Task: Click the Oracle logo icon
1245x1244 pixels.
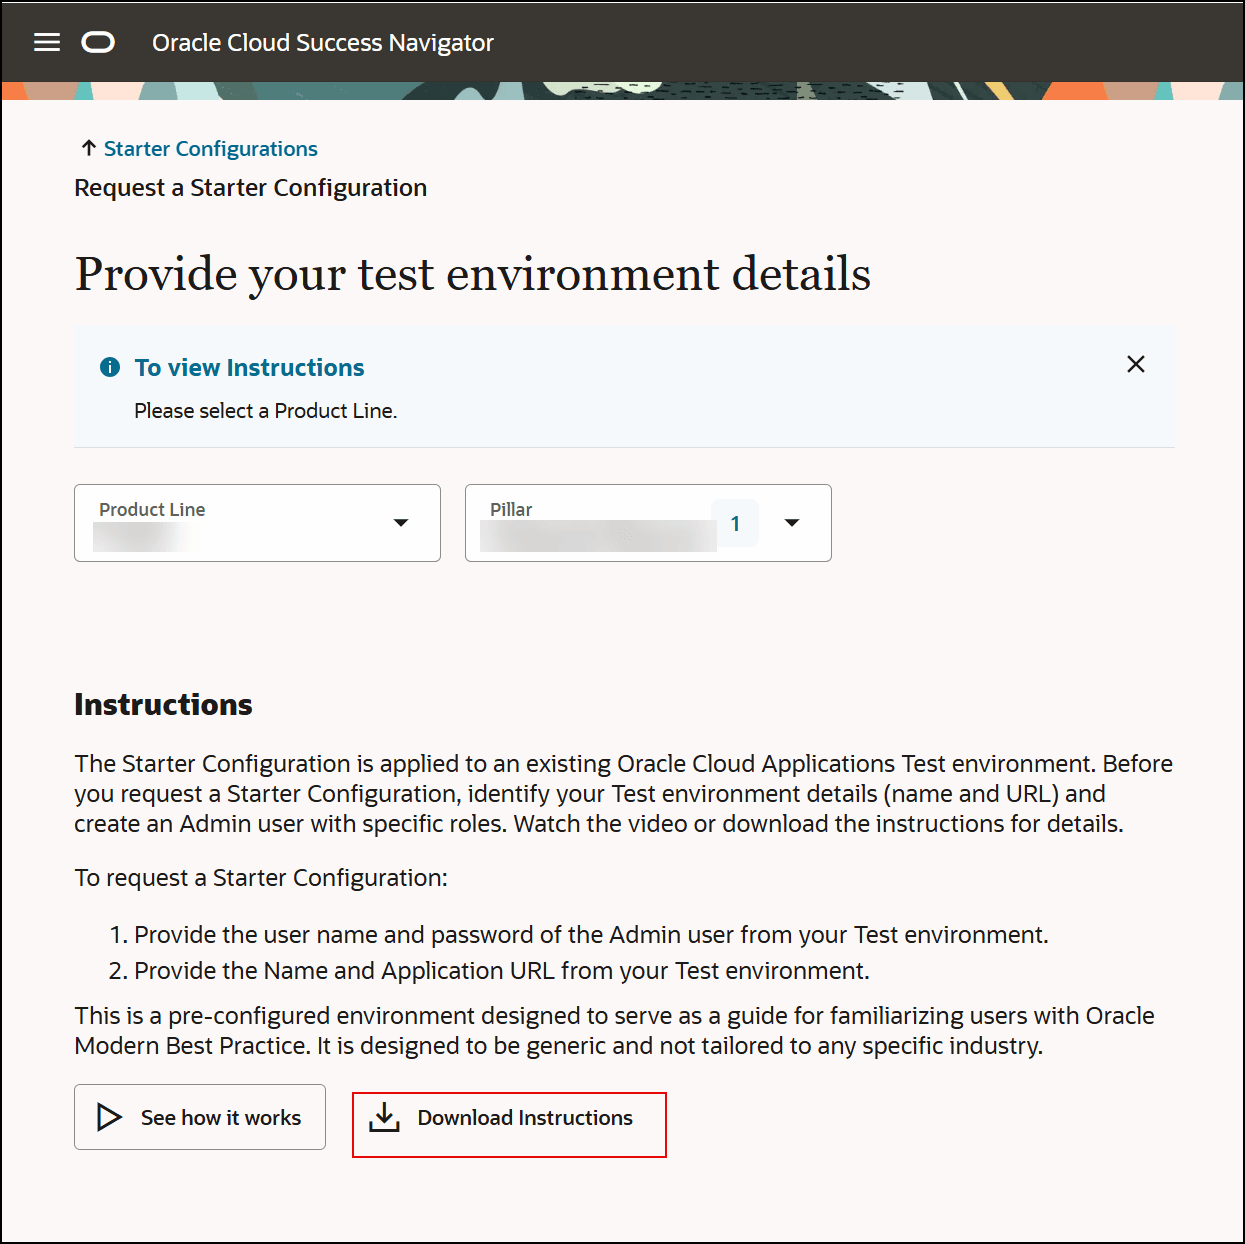Action: point(98,42)
